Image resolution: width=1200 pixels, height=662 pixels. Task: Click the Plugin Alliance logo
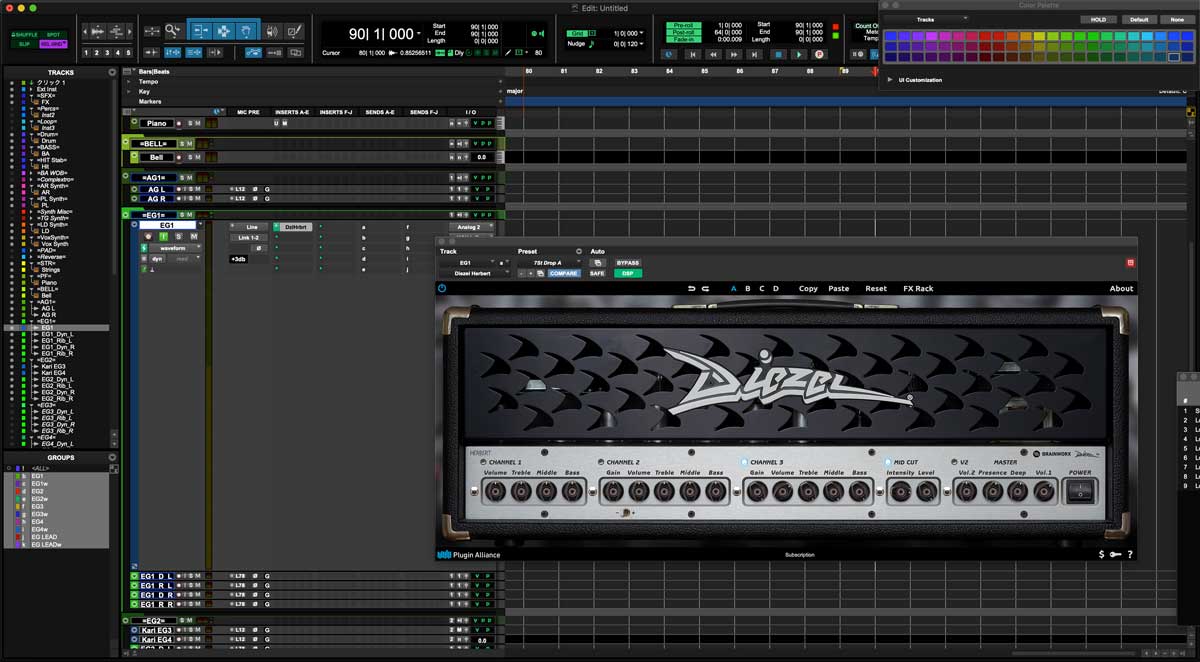[468, 555]
